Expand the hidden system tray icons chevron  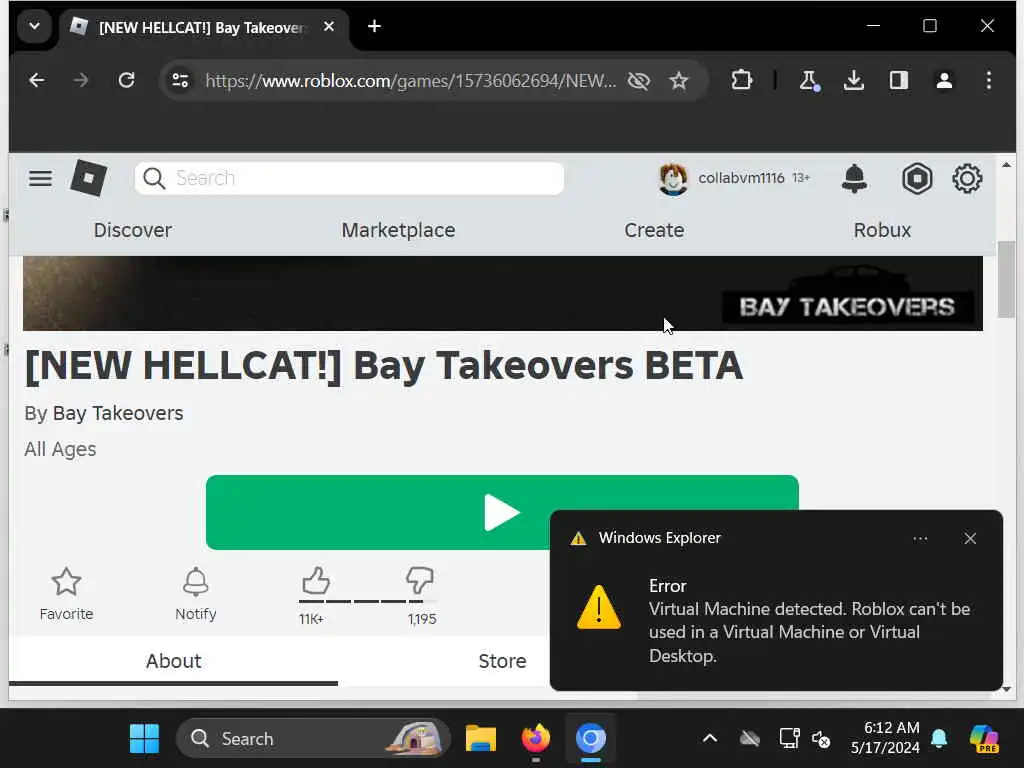point(710,739)
